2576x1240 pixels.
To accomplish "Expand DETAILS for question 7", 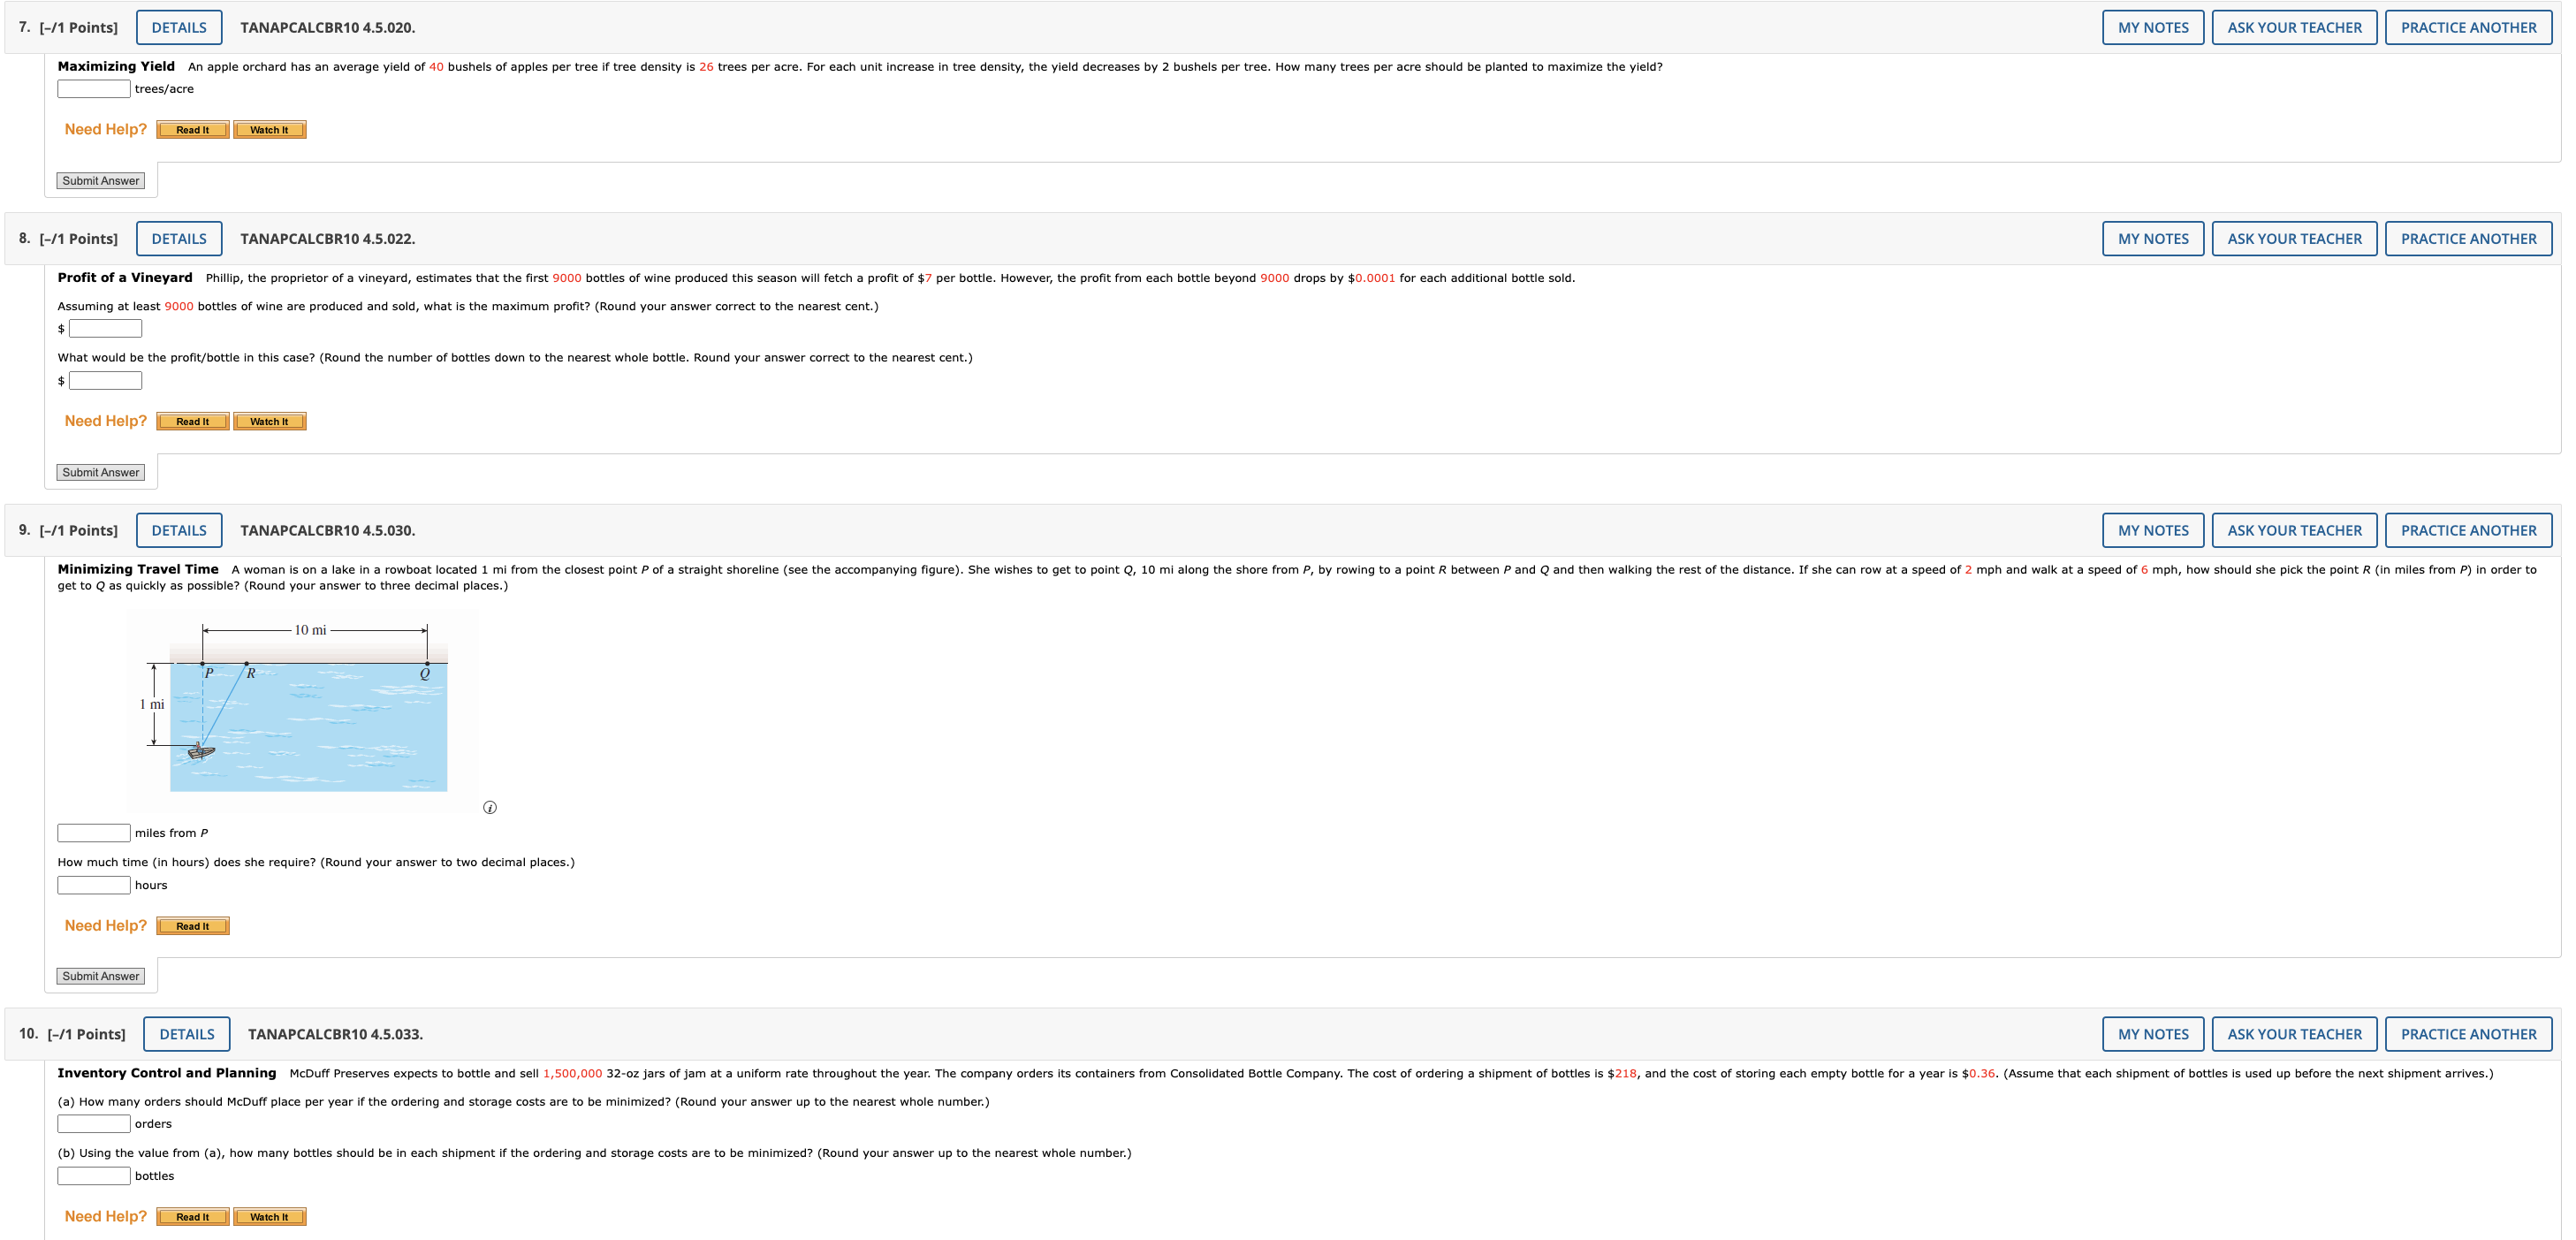I will 179,28.
